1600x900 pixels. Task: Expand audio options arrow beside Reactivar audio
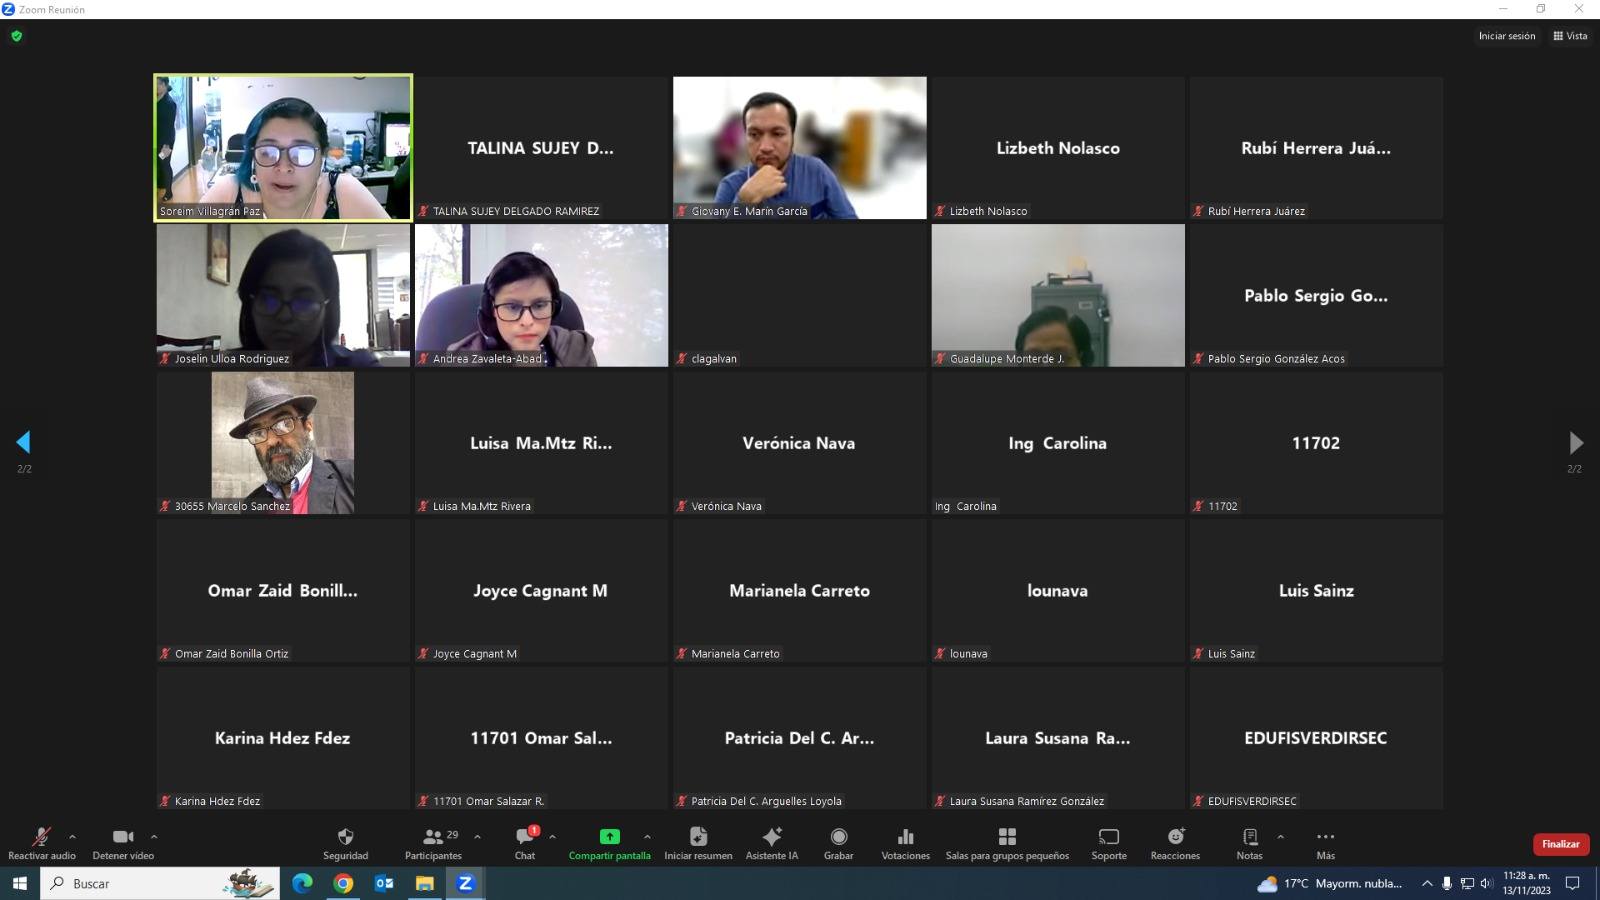(72, 836)
